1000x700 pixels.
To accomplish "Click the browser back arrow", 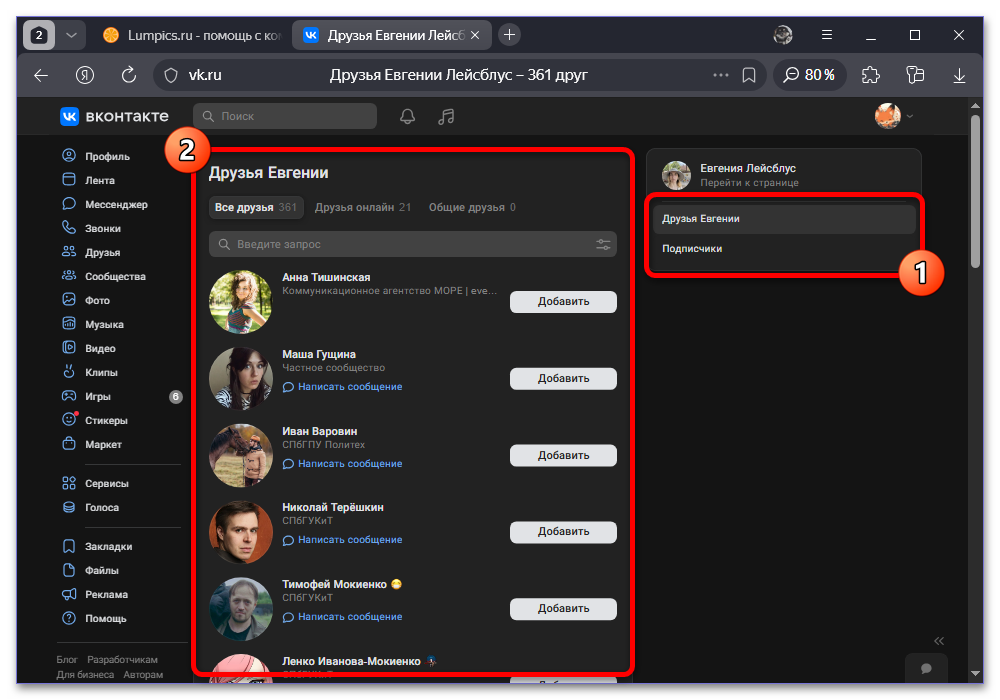I will [x=41, y=75].
